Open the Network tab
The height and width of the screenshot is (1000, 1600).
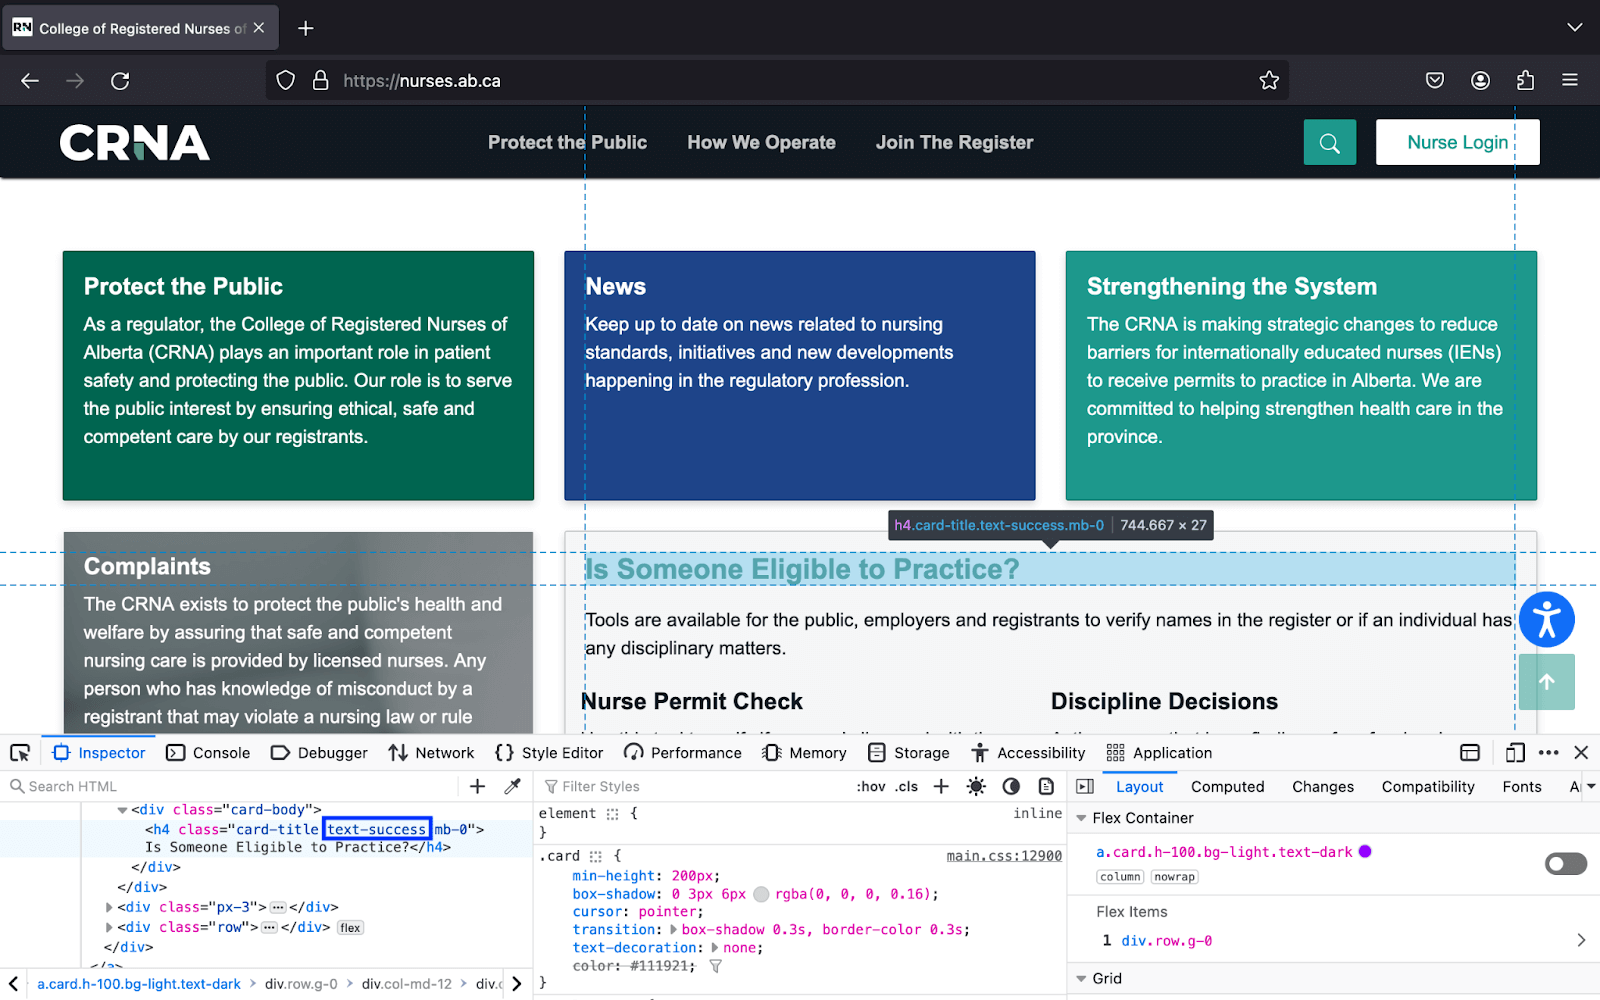(x=431, y=753)
